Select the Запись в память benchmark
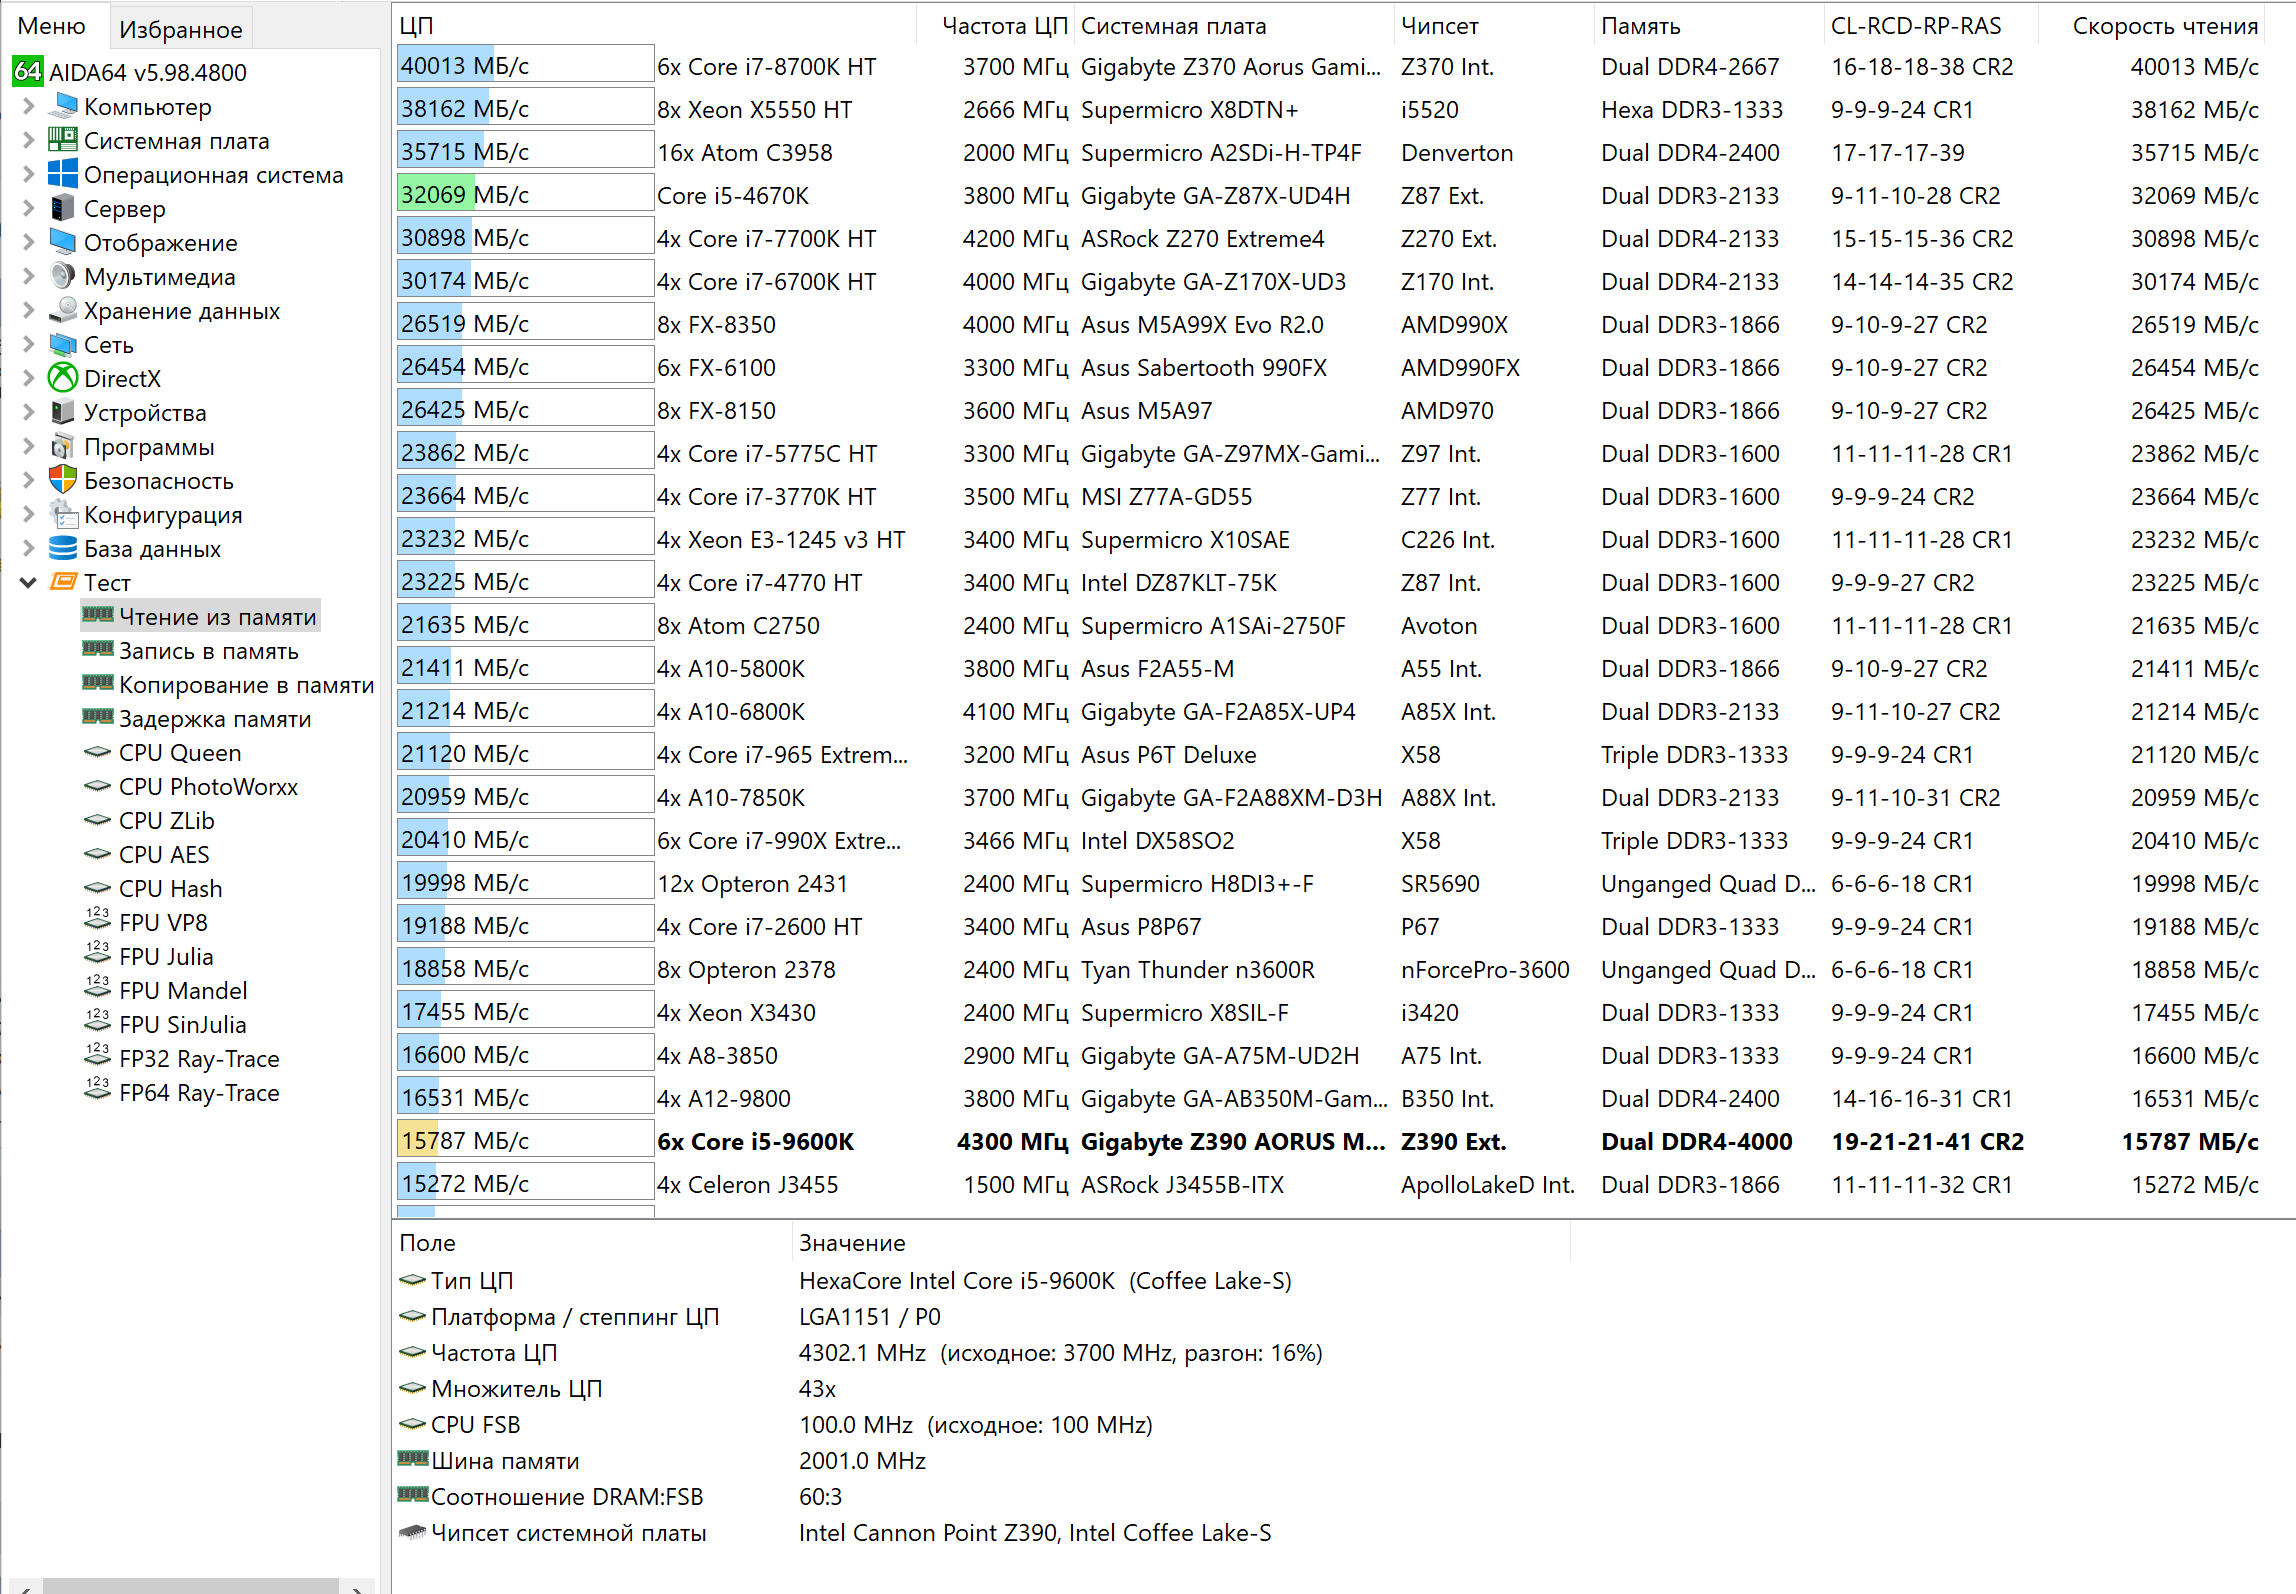The height and width of the screenshot is (1594, 2296). 208,651
